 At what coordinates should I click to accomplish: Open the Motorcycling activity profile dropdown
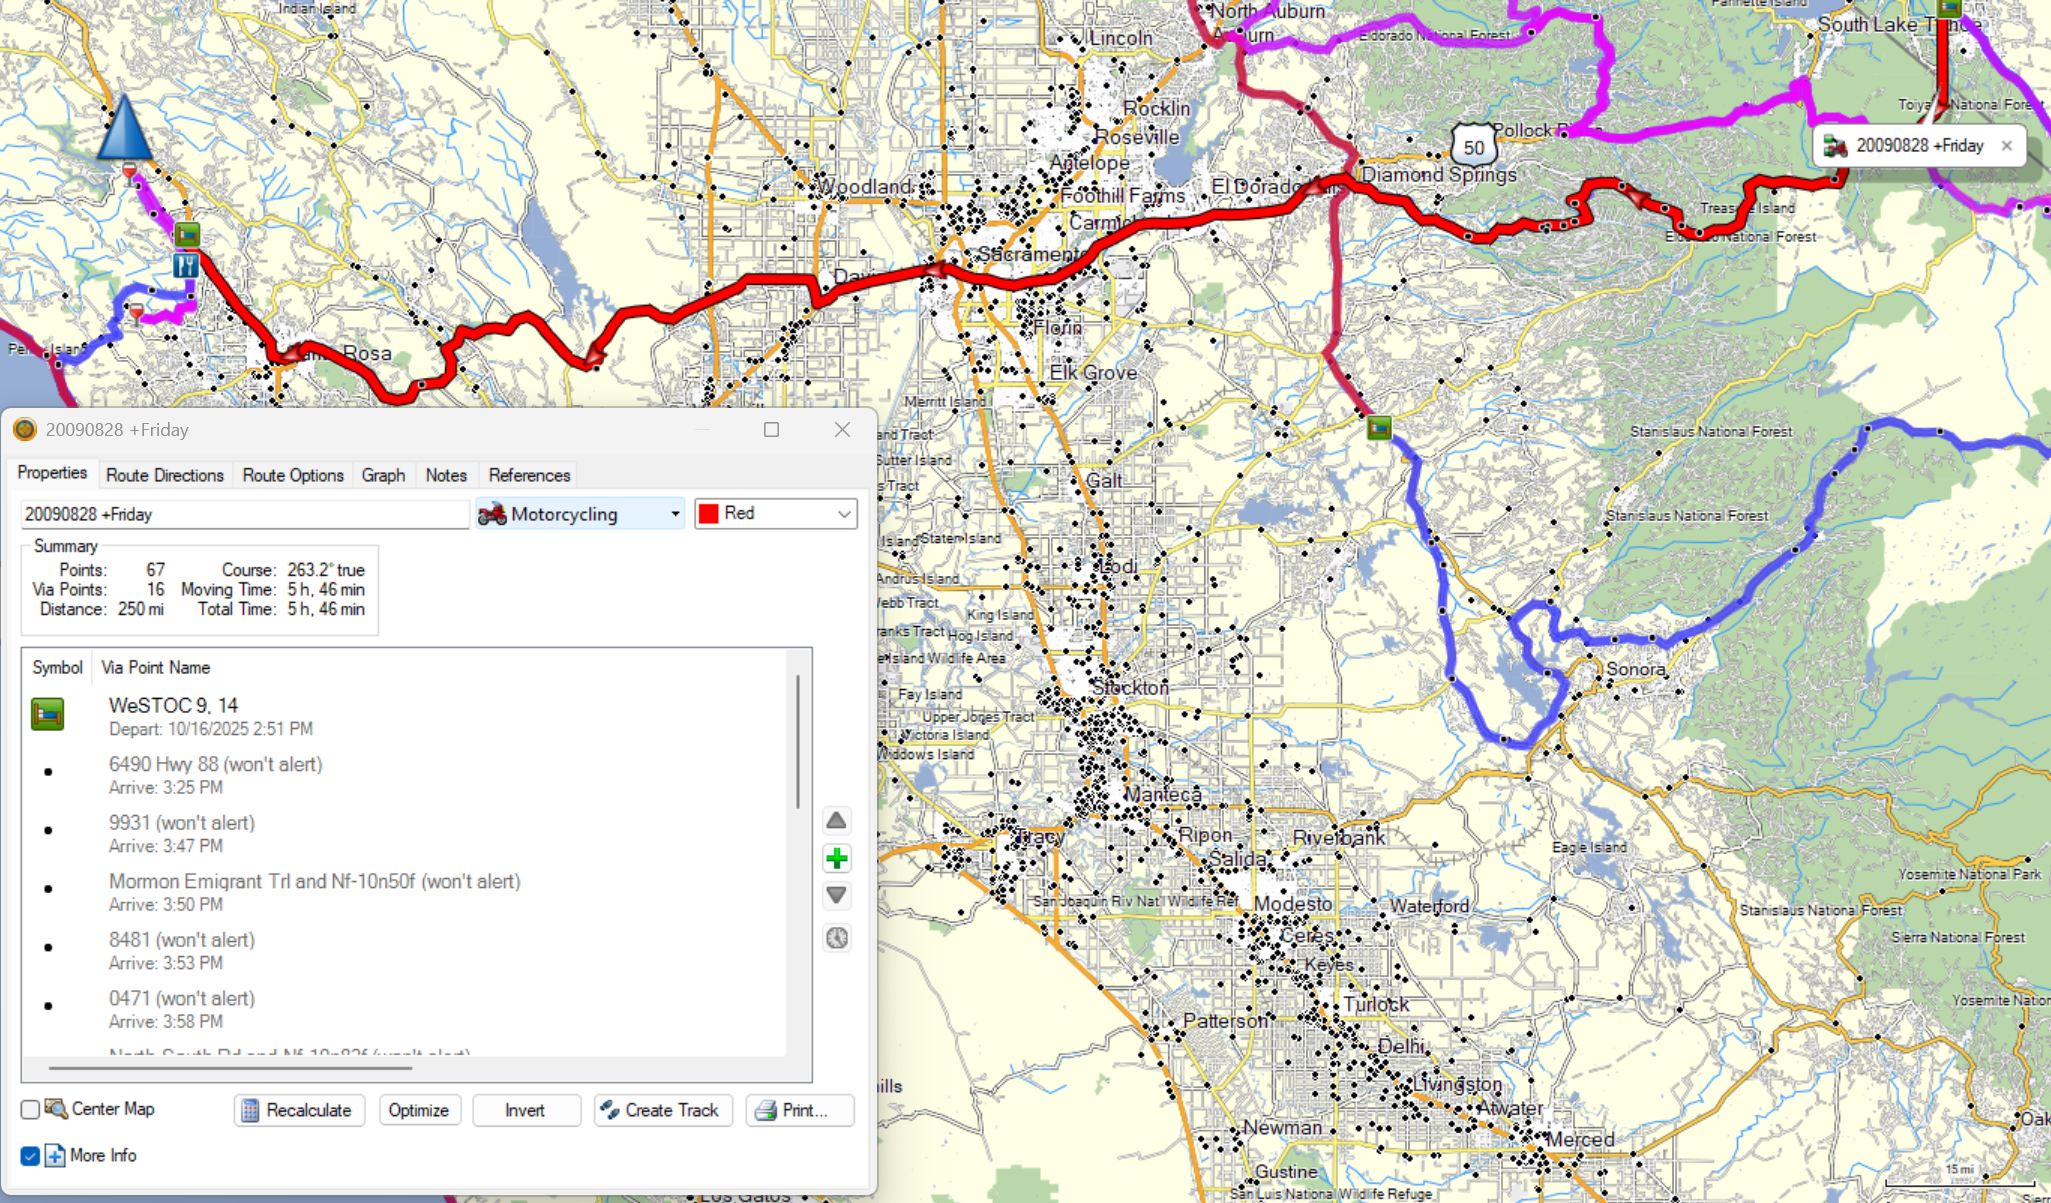580,514
